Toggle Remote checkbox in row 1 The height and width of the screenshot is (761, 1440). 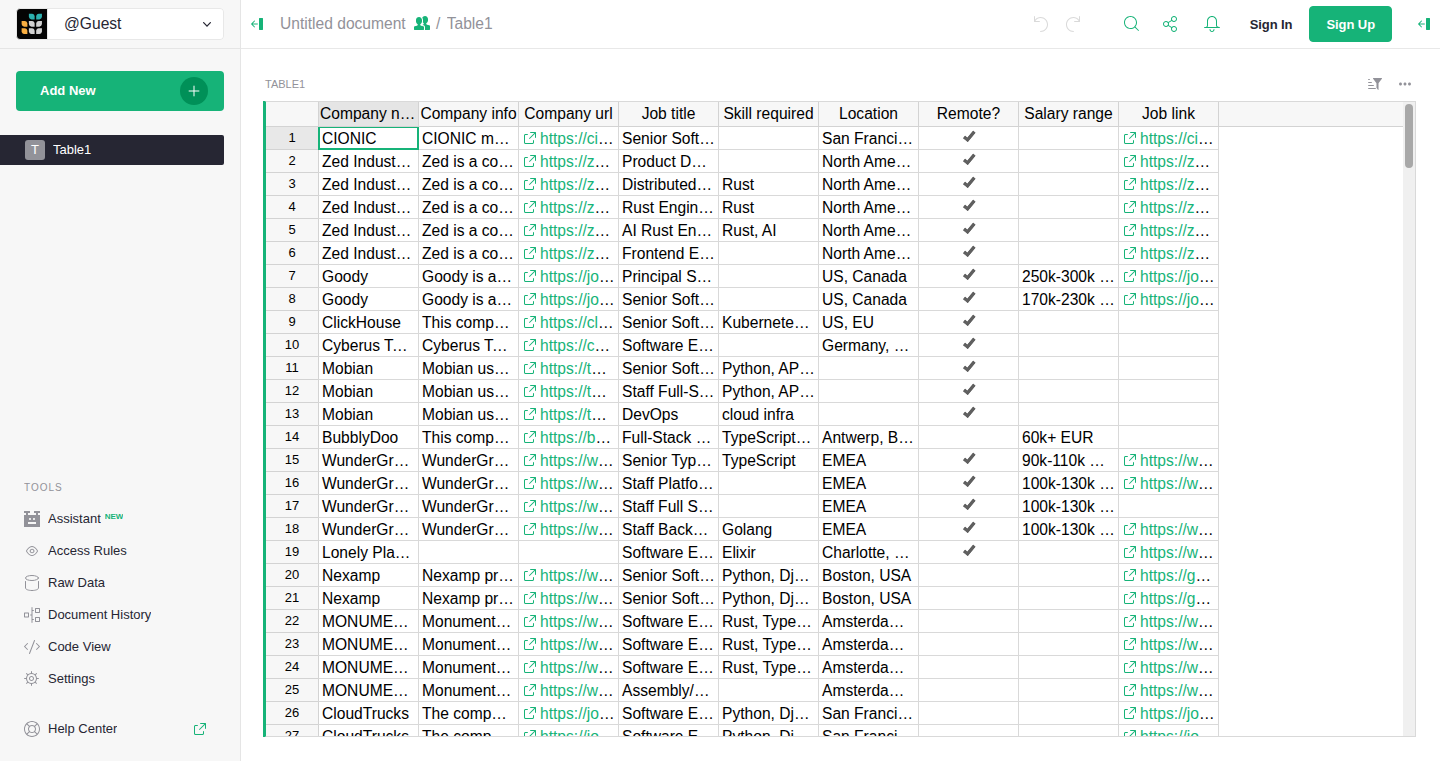[969, 137]
